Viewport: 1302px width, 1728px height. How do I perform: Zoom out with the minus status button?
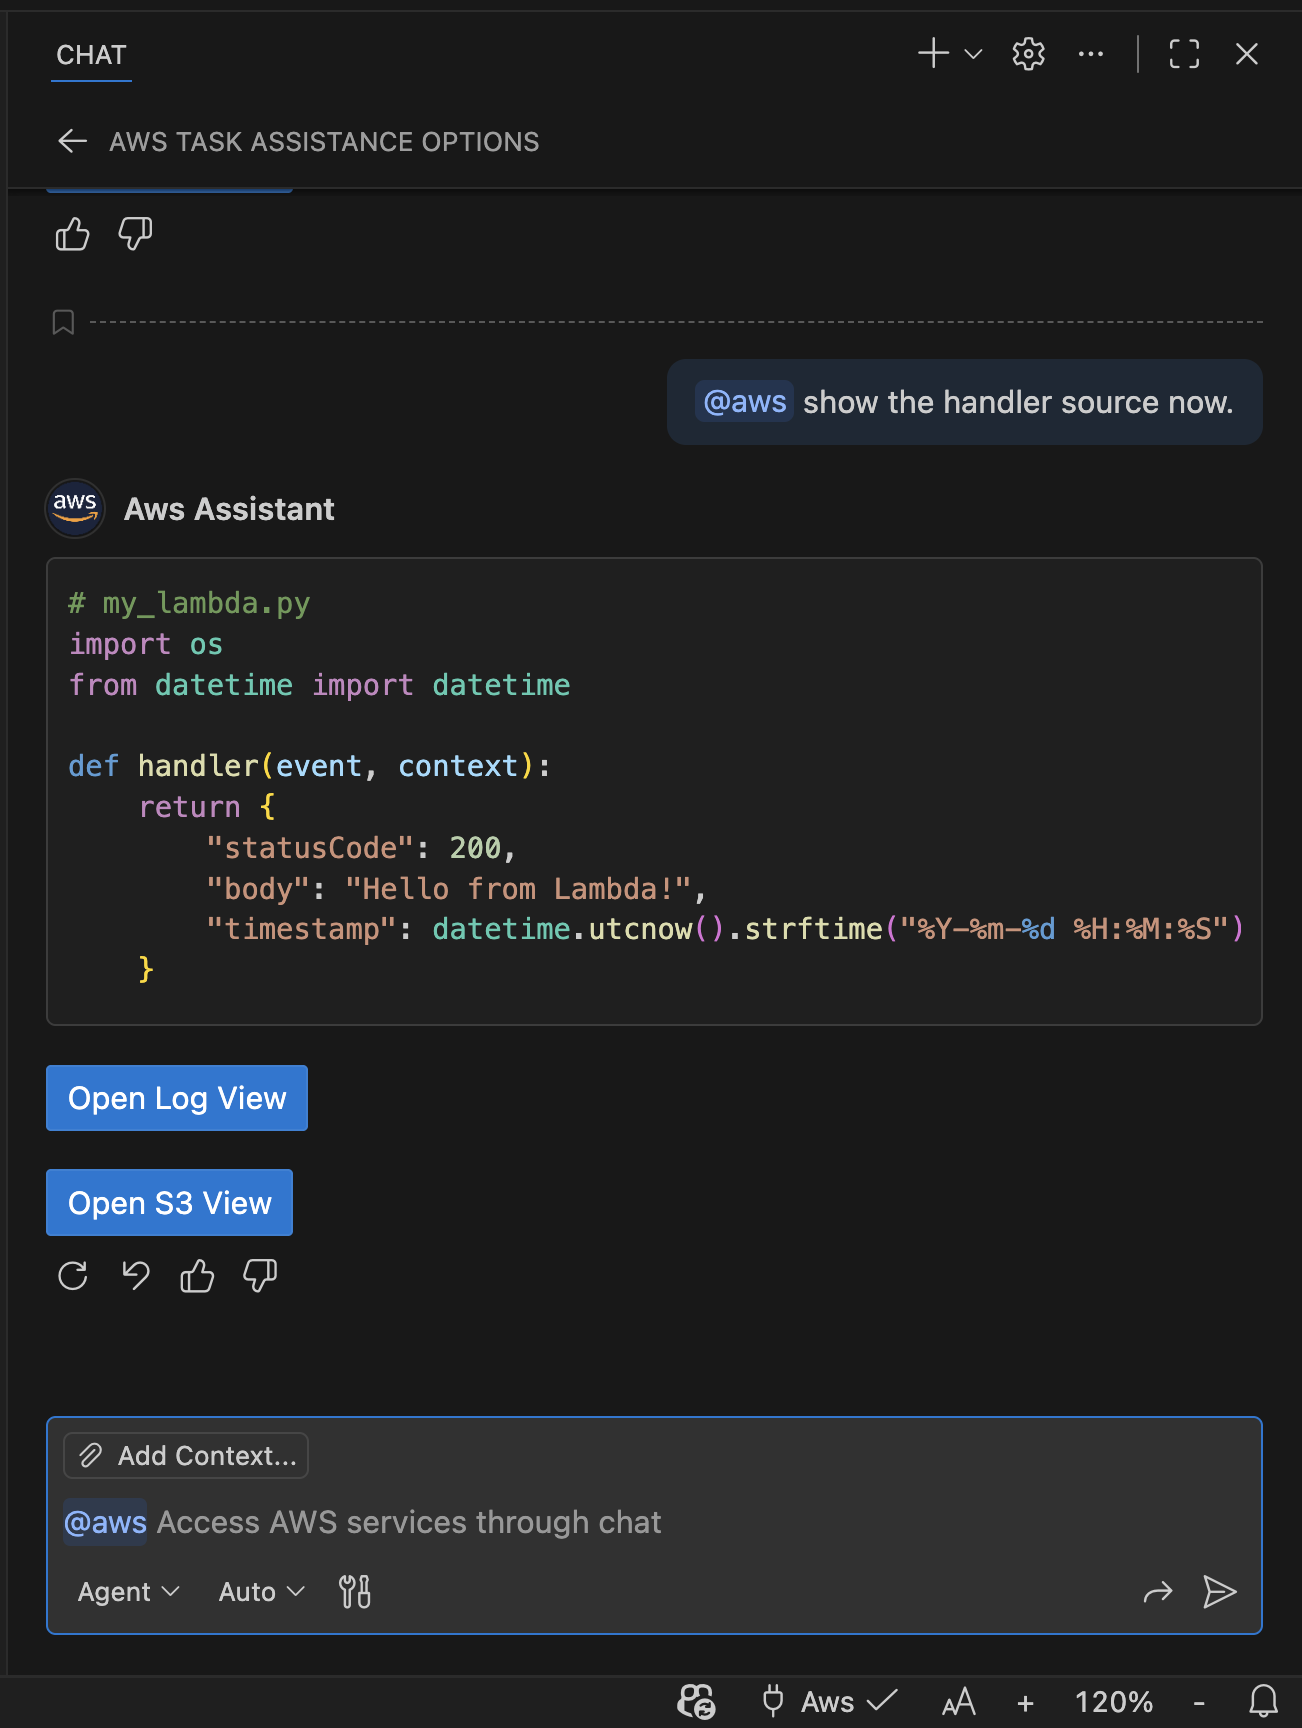click(1198, 1702)
